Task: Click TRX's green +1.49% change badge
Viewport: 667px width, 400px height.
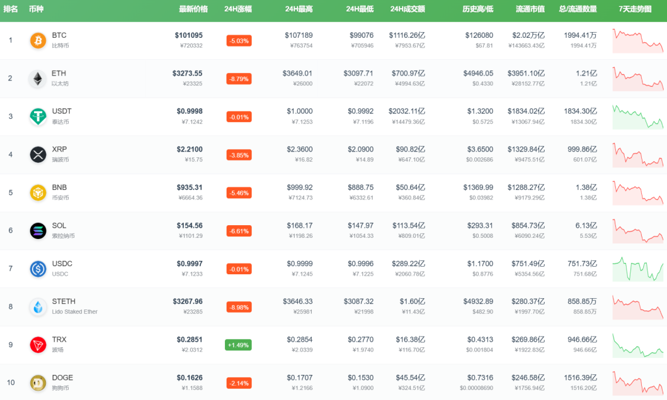Action: pyautogui.click(x=239, y=345)
